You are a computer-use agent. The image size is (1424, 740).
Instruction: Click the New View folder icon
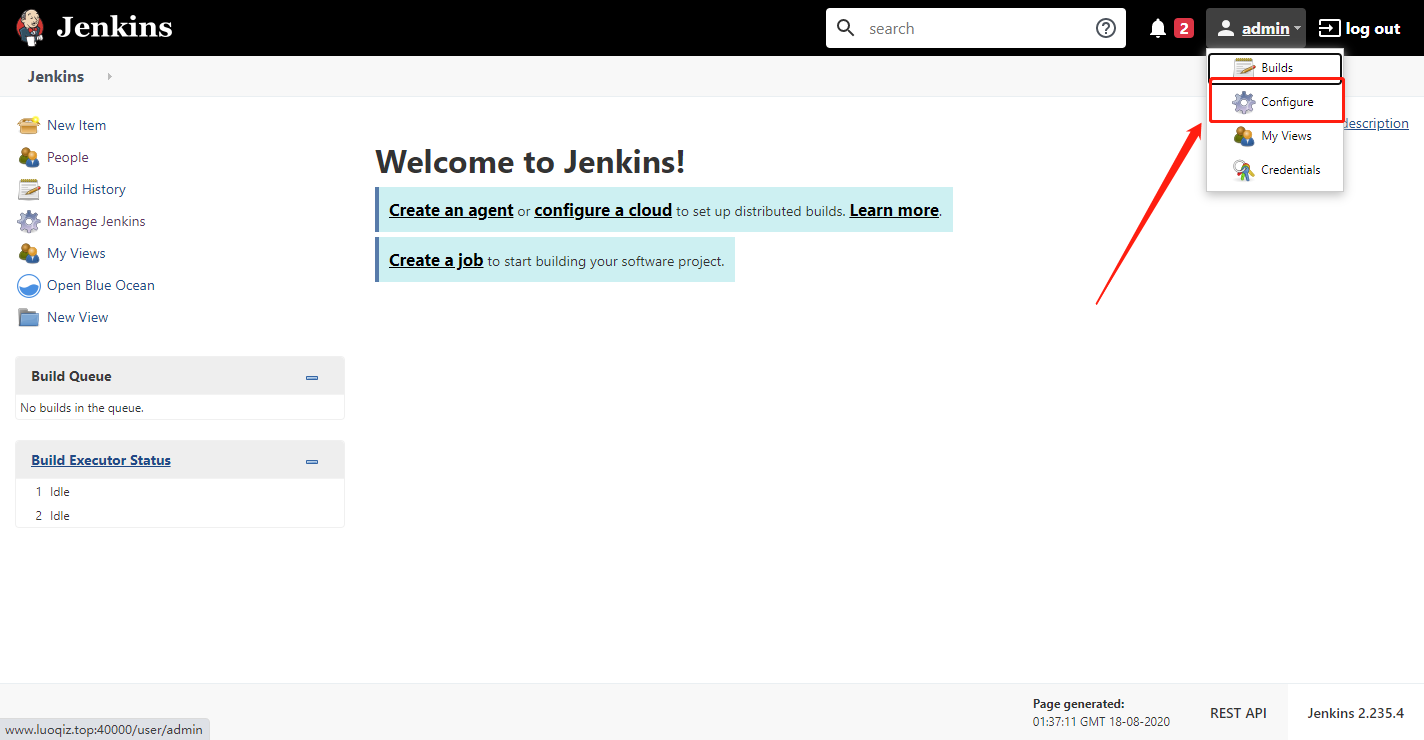29,317
